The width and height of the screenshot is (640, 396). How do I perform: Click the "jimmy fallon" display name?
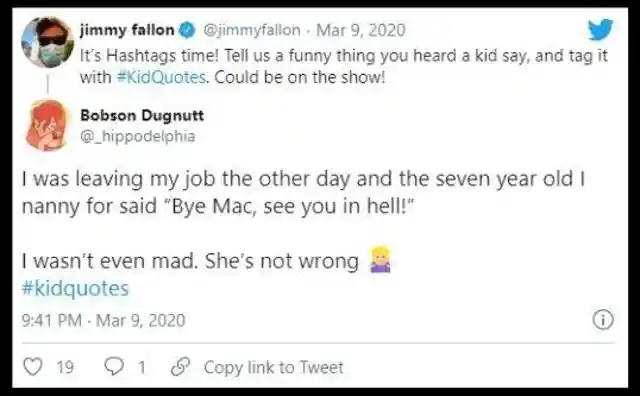point(127,30)
